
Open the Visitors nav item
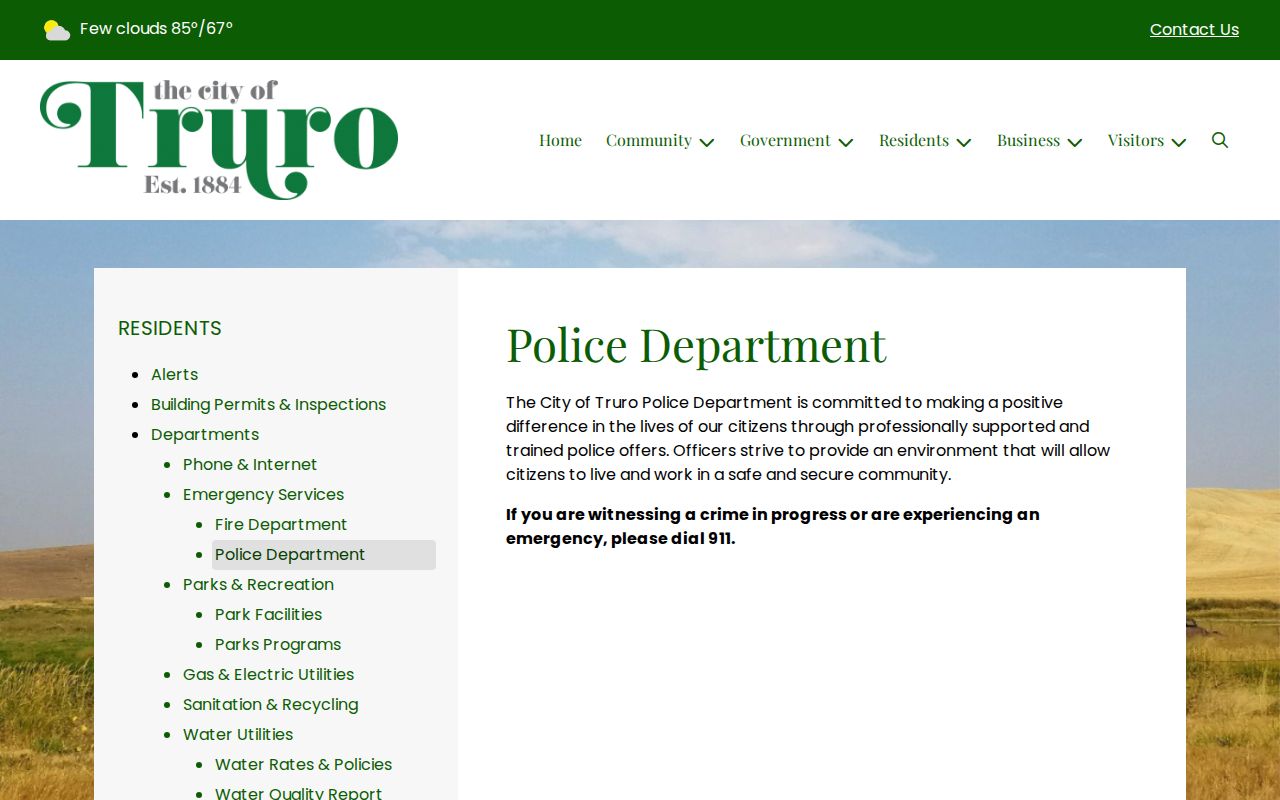point(1136,140)
